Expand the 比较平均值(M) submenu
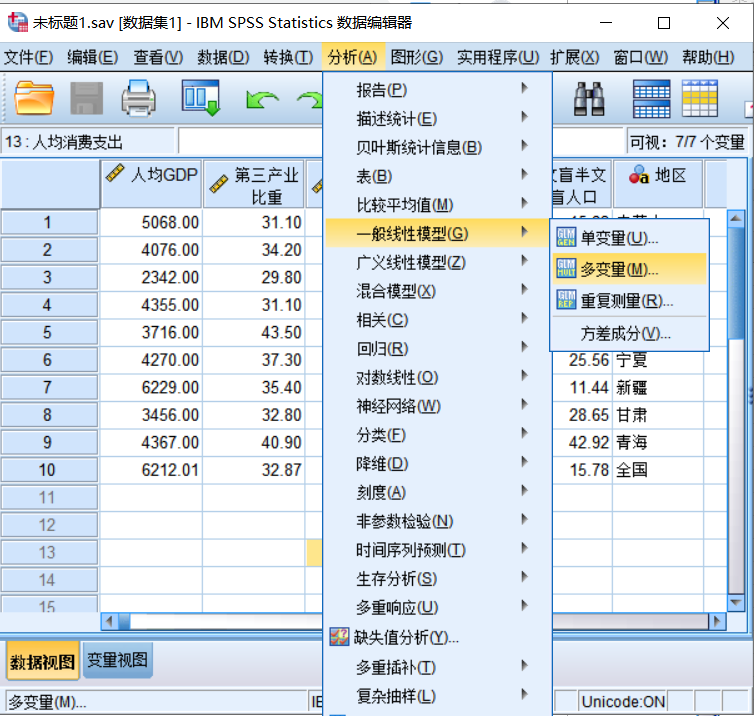This screenshot has width=754, height=716. point(438,205)
